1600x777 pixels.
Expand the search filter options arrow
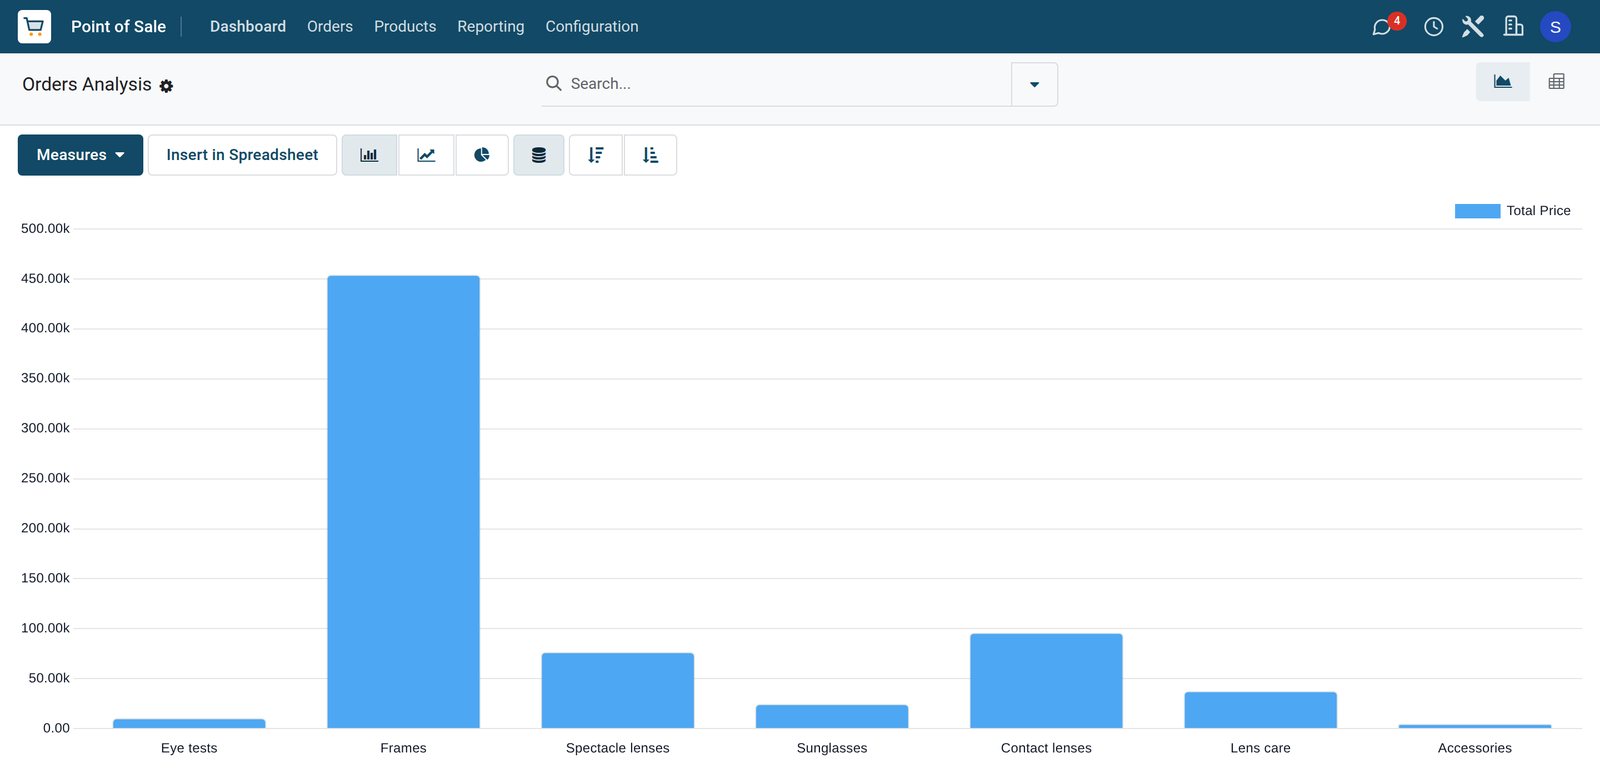point(1034,84)
